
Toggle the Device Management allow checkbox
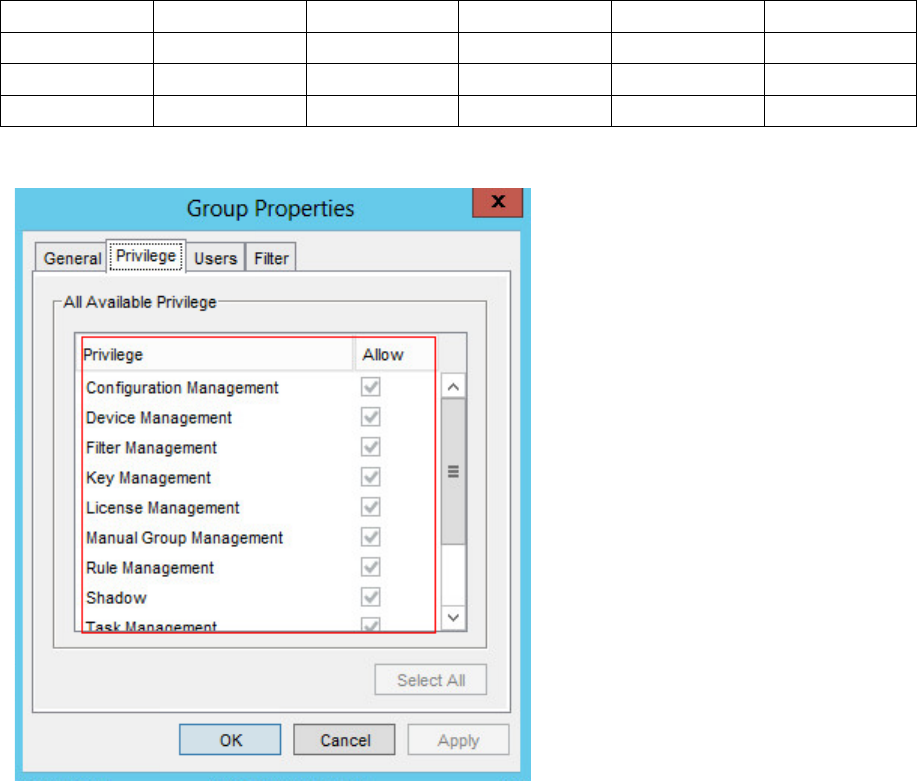371,418
